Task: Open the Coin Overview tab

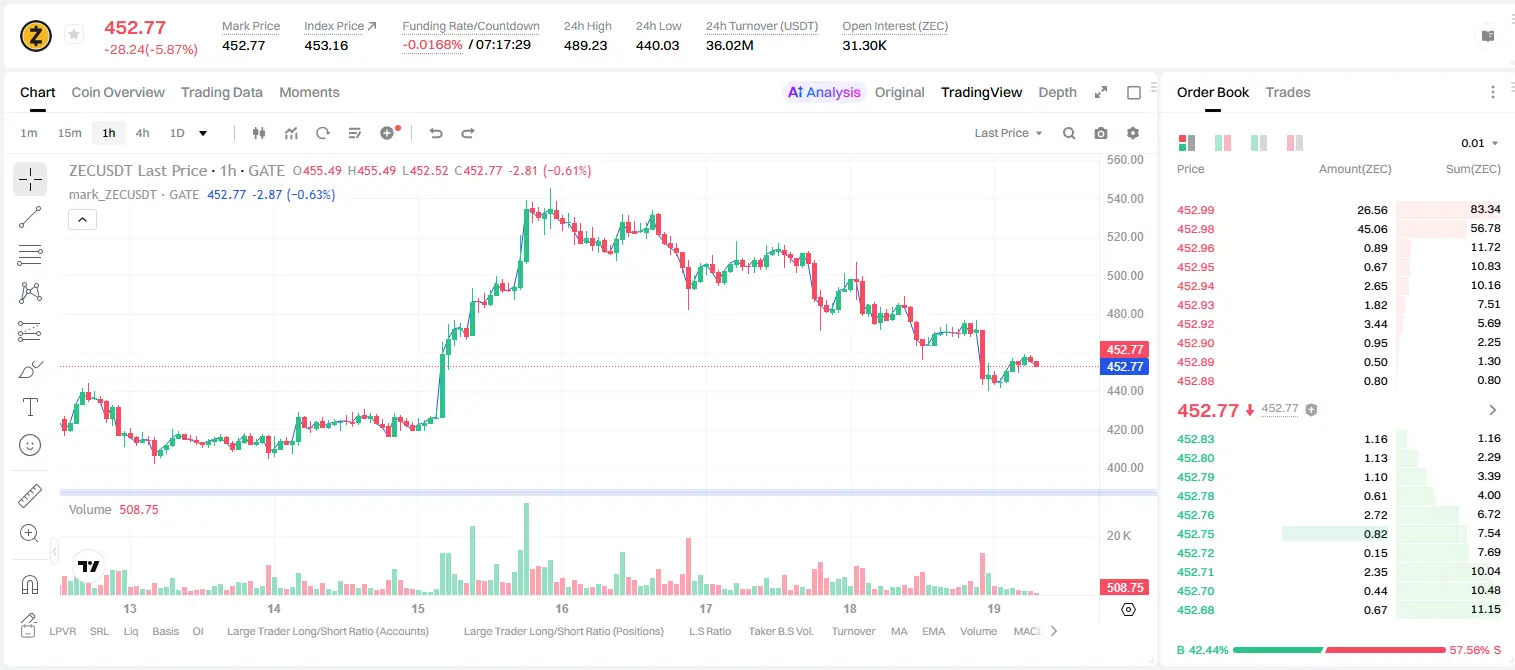Action: click(x=118, y=92)
